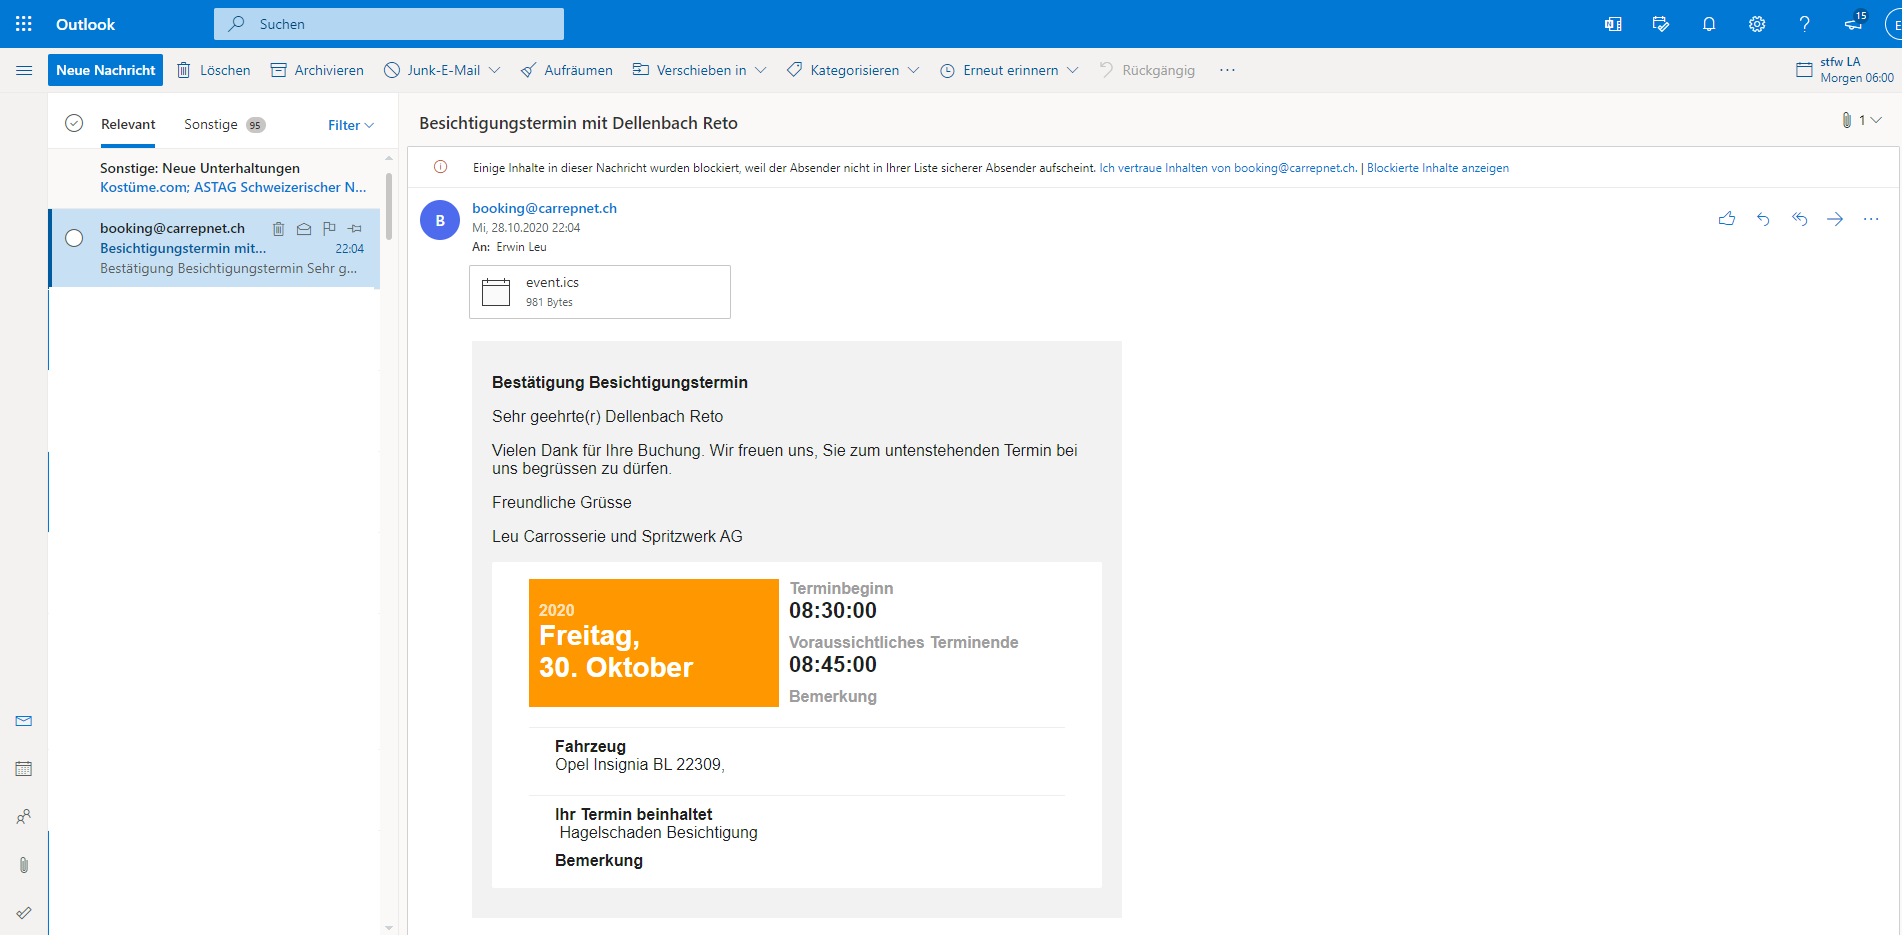1902x935 pixels.
Task: Click the Blockierte Inhalte anzeigen link
Action: [1437, 168]
